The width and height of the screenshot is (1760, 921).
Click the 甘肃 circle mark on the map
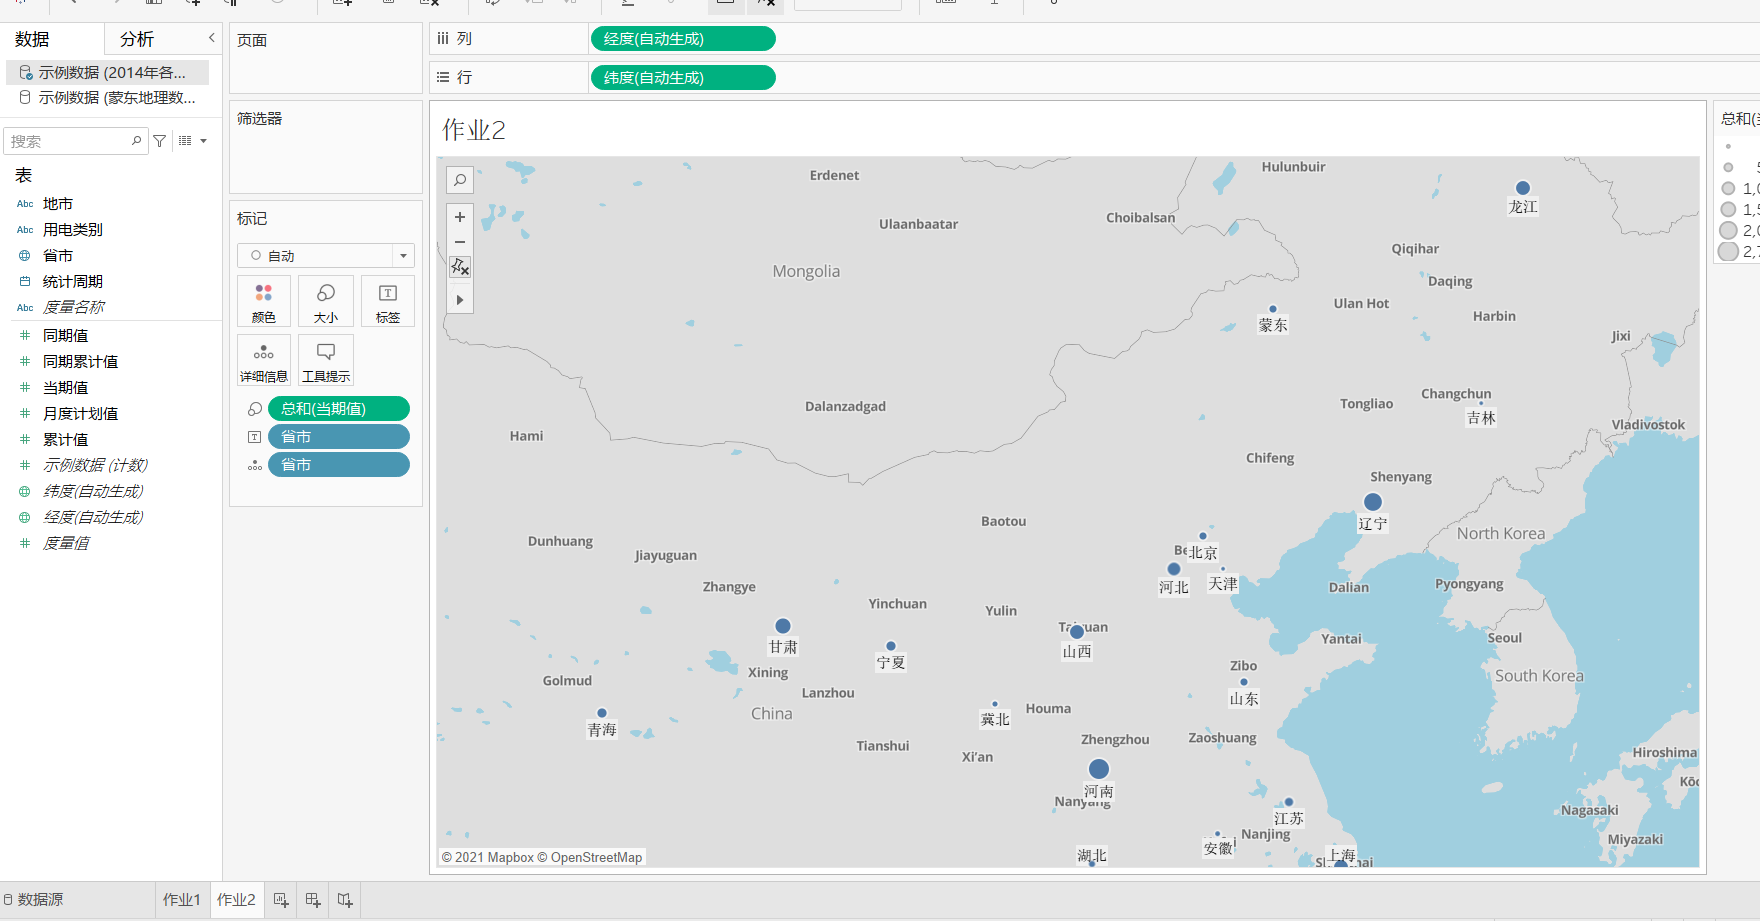click(x=783, y=626)
